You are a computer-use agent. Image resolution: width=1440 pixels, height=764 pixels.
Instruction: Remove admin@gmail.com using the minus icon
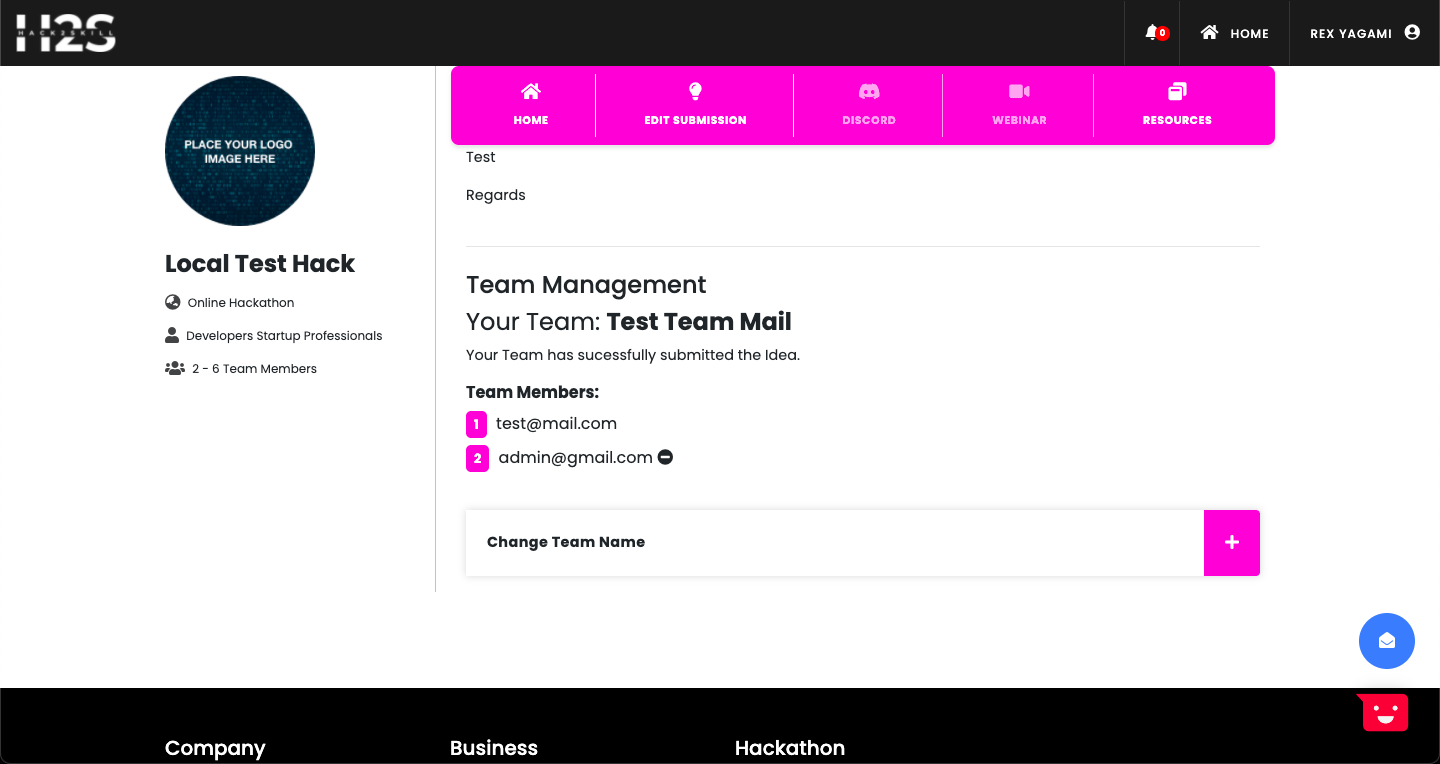(666, 457)
